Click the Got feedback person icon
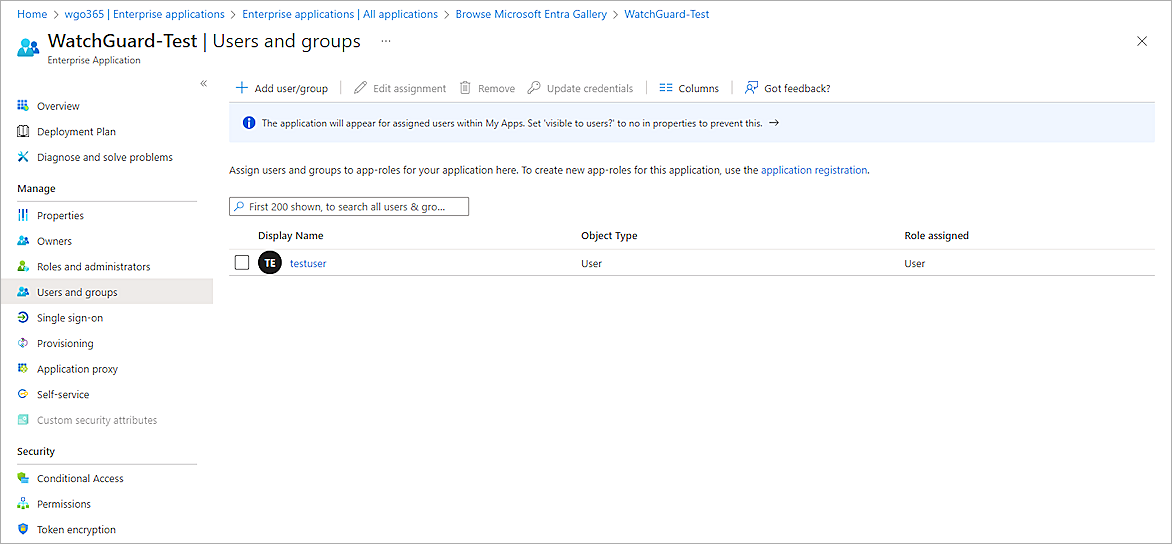The width and height of the screenshot is (1172, 544). pyautogui.click(x=752, y=87)
